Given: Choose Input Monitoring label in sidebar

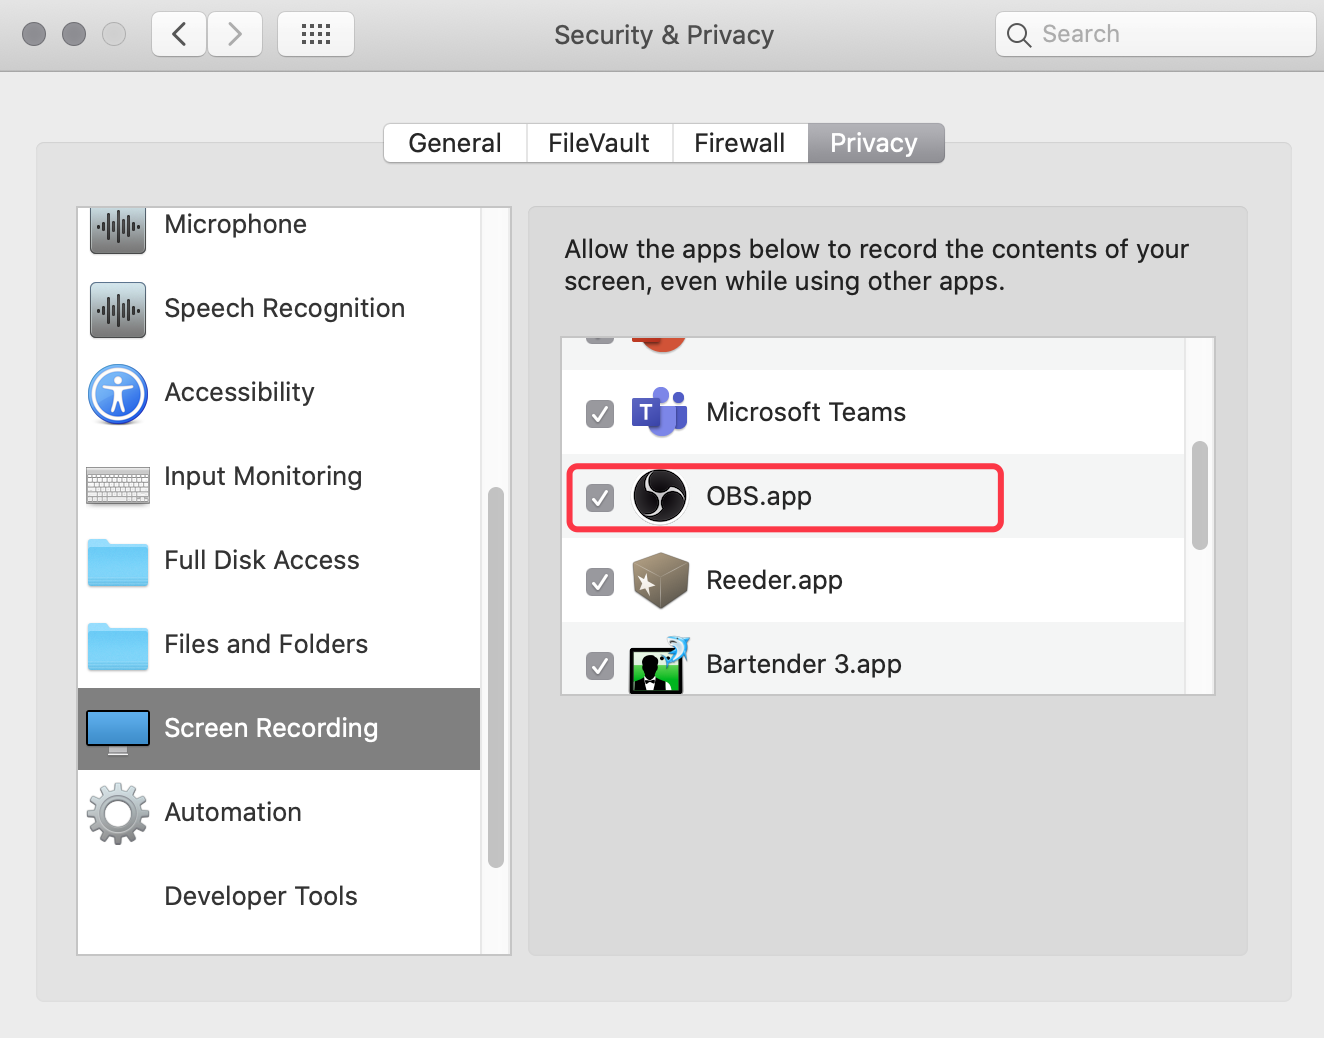Looking at the screenshot, I should 263,476.
